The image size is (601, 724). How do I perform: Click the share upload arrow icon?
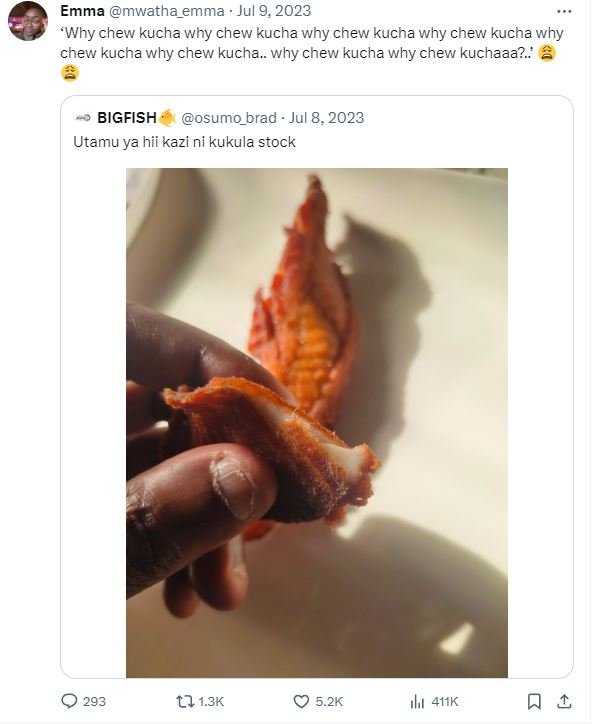pyautogui.click(x=563, y=701)
